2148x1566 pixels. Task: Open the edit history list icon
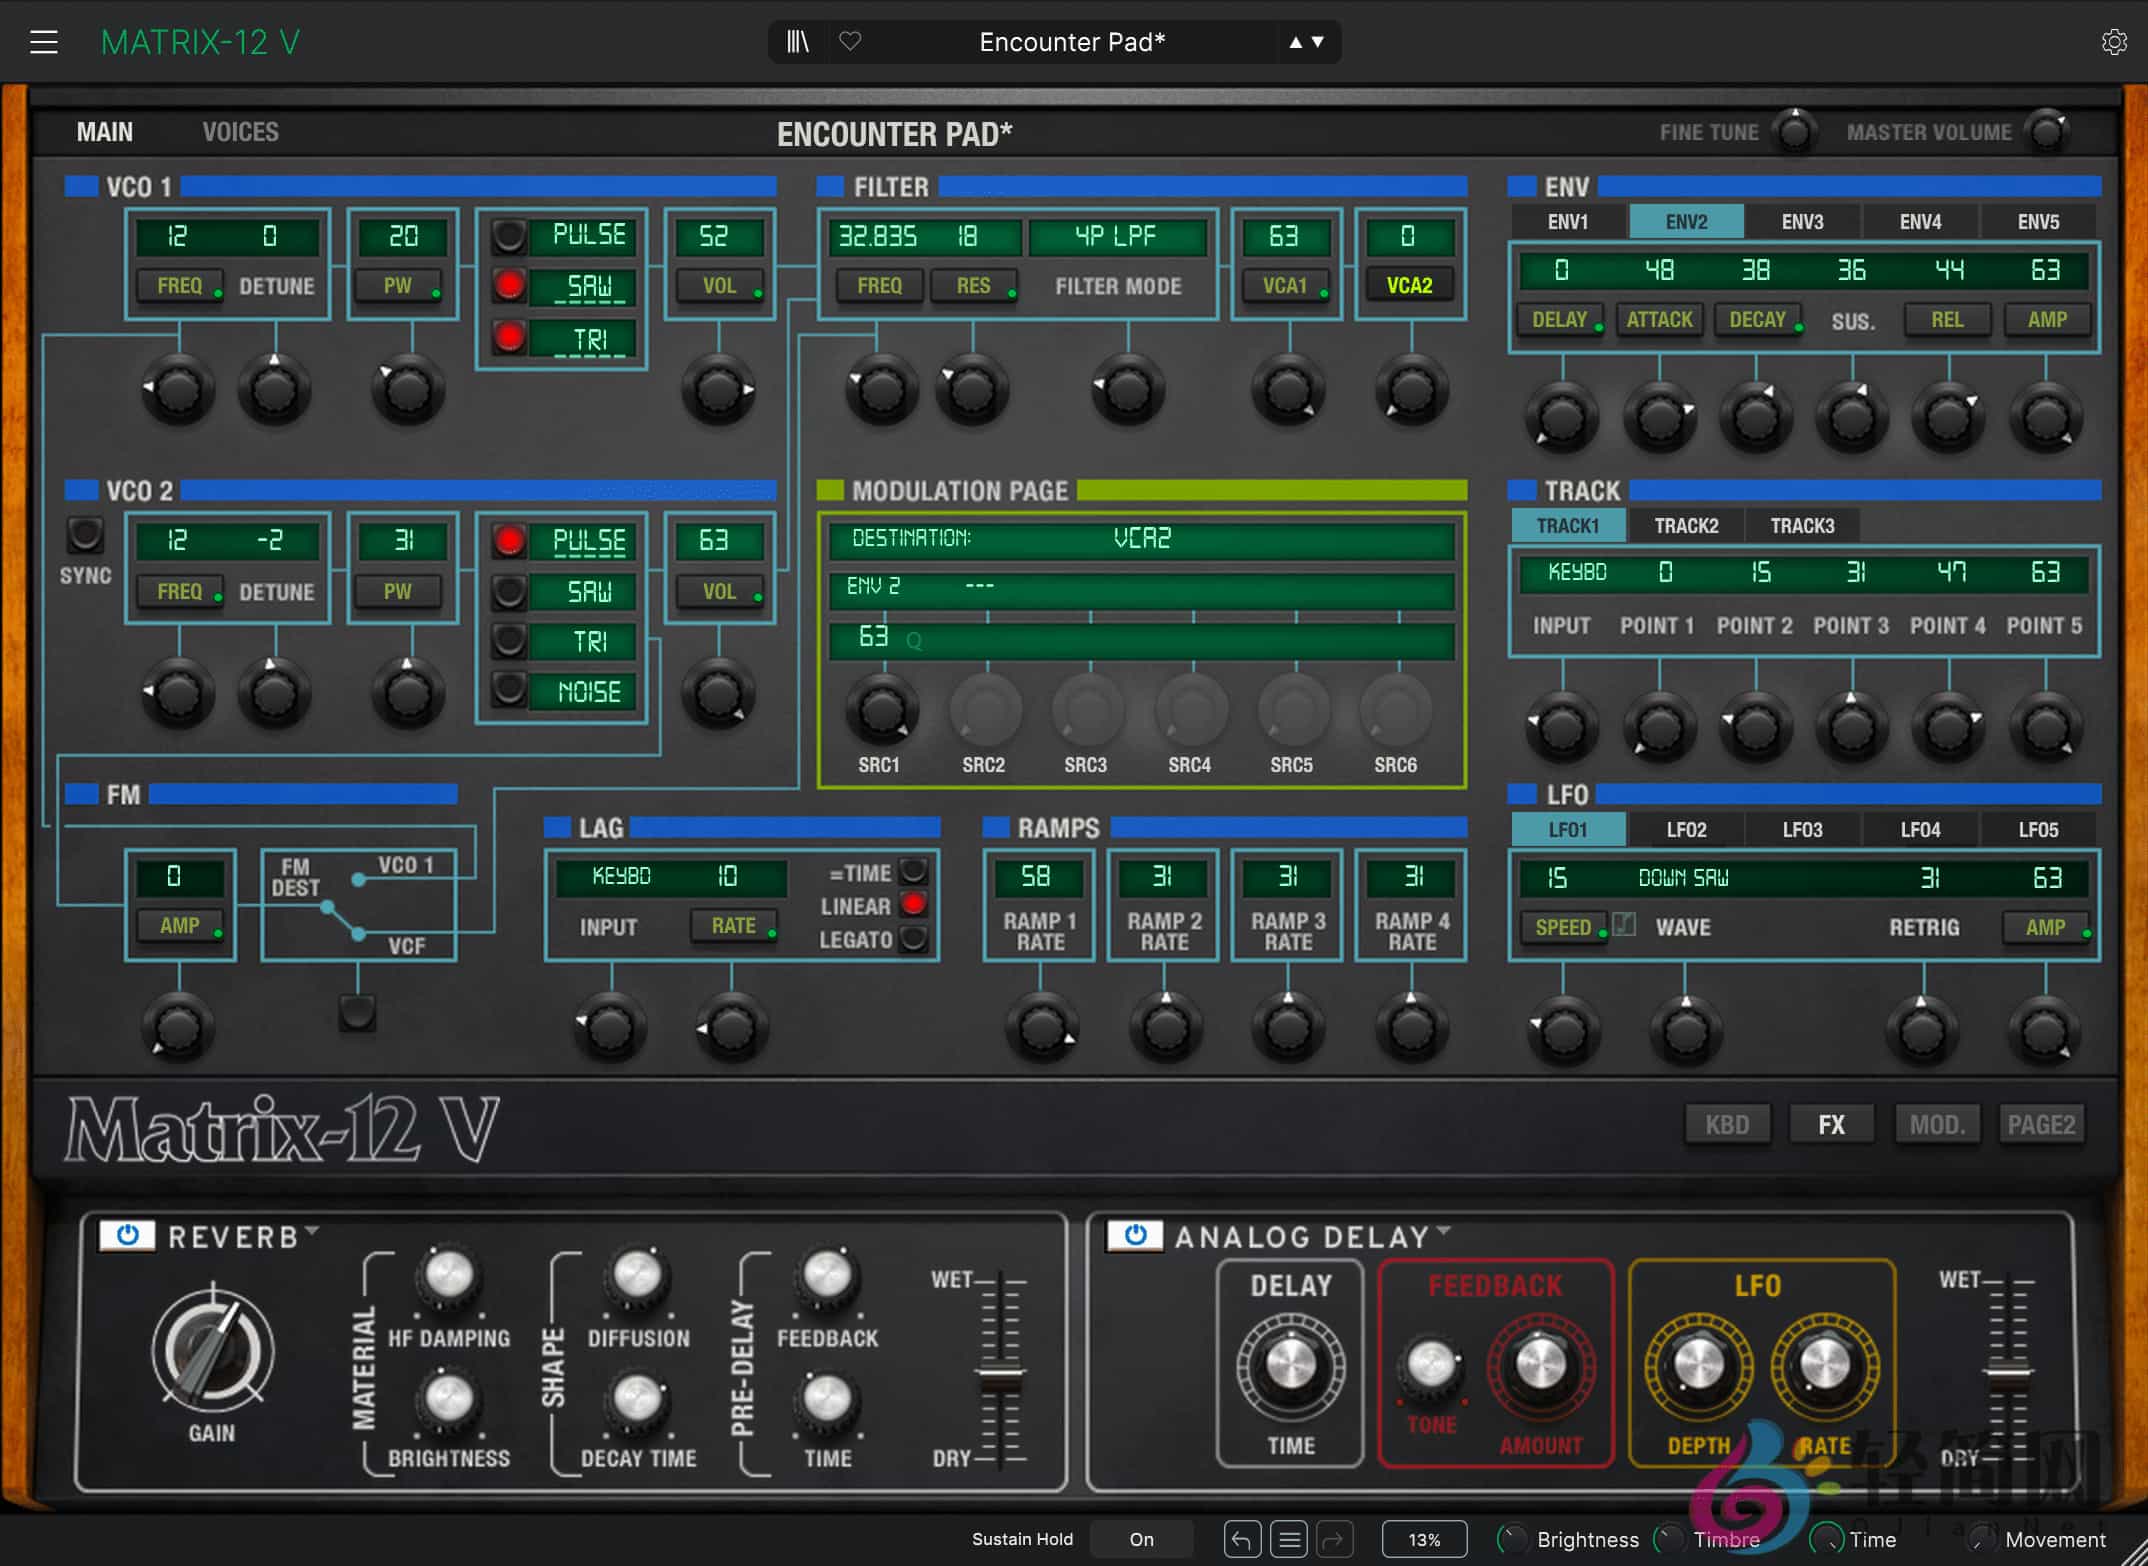1289,1539
